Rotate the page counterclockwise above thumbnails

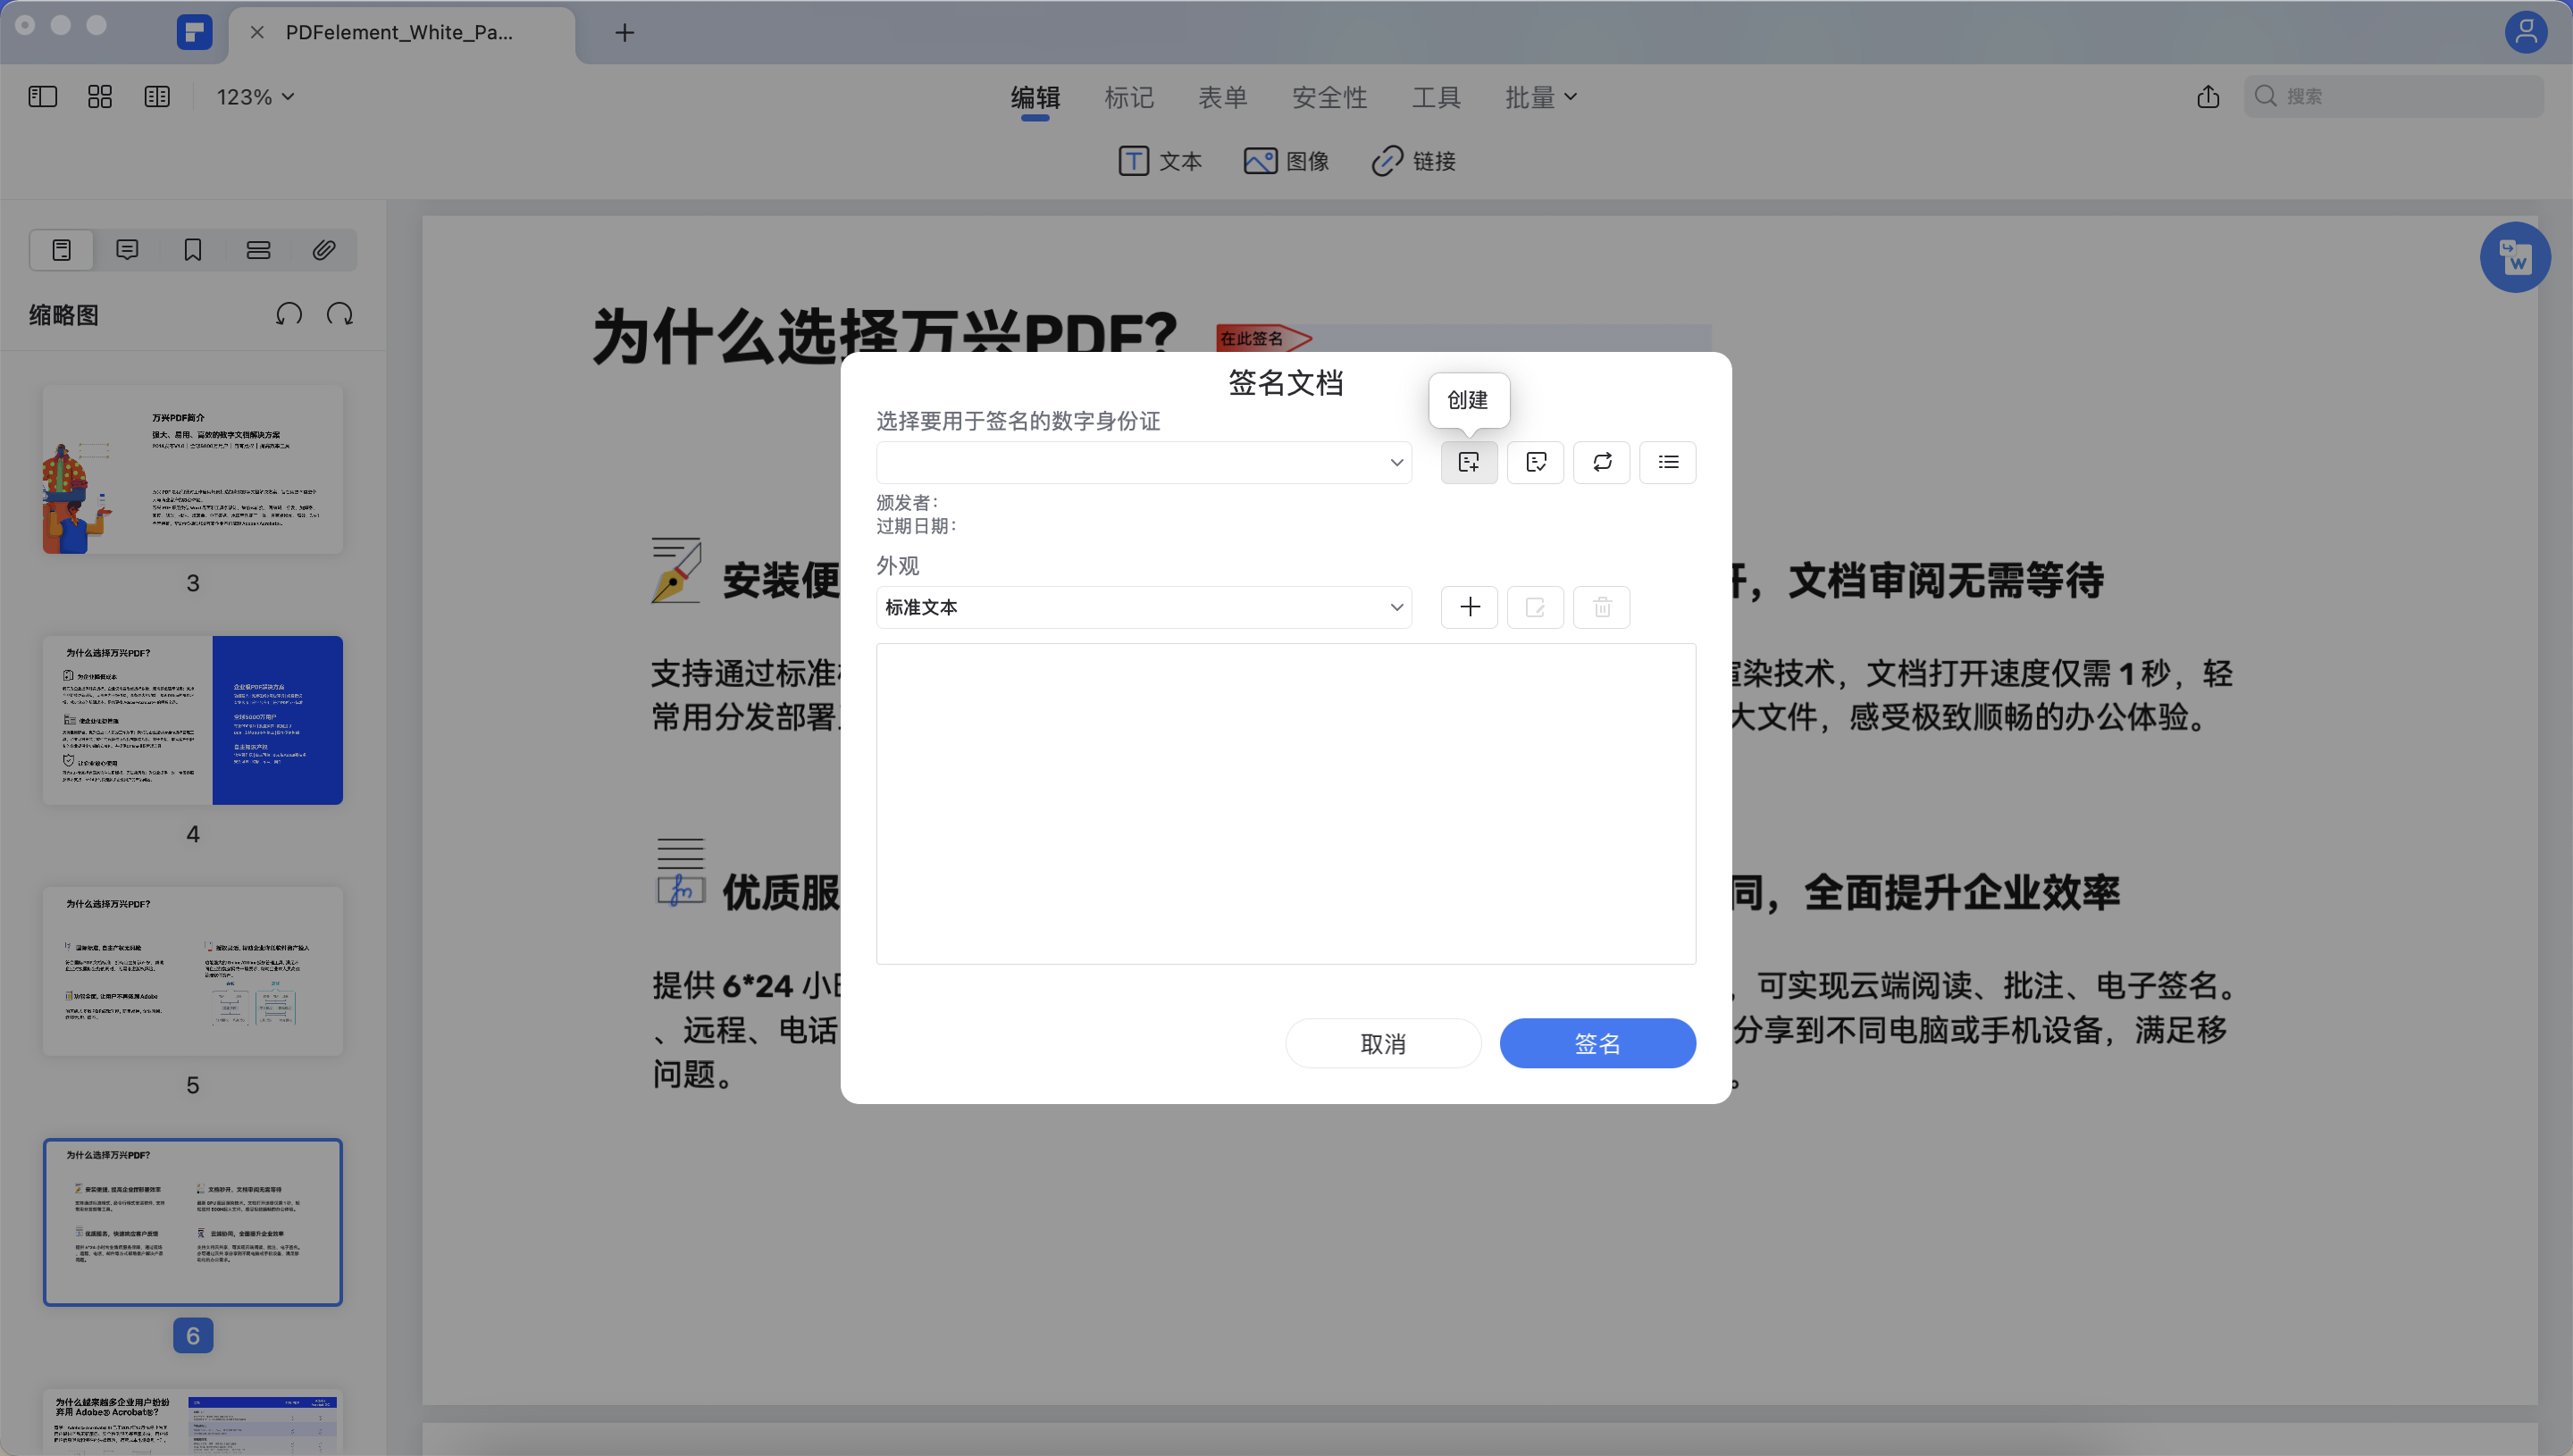289,314
